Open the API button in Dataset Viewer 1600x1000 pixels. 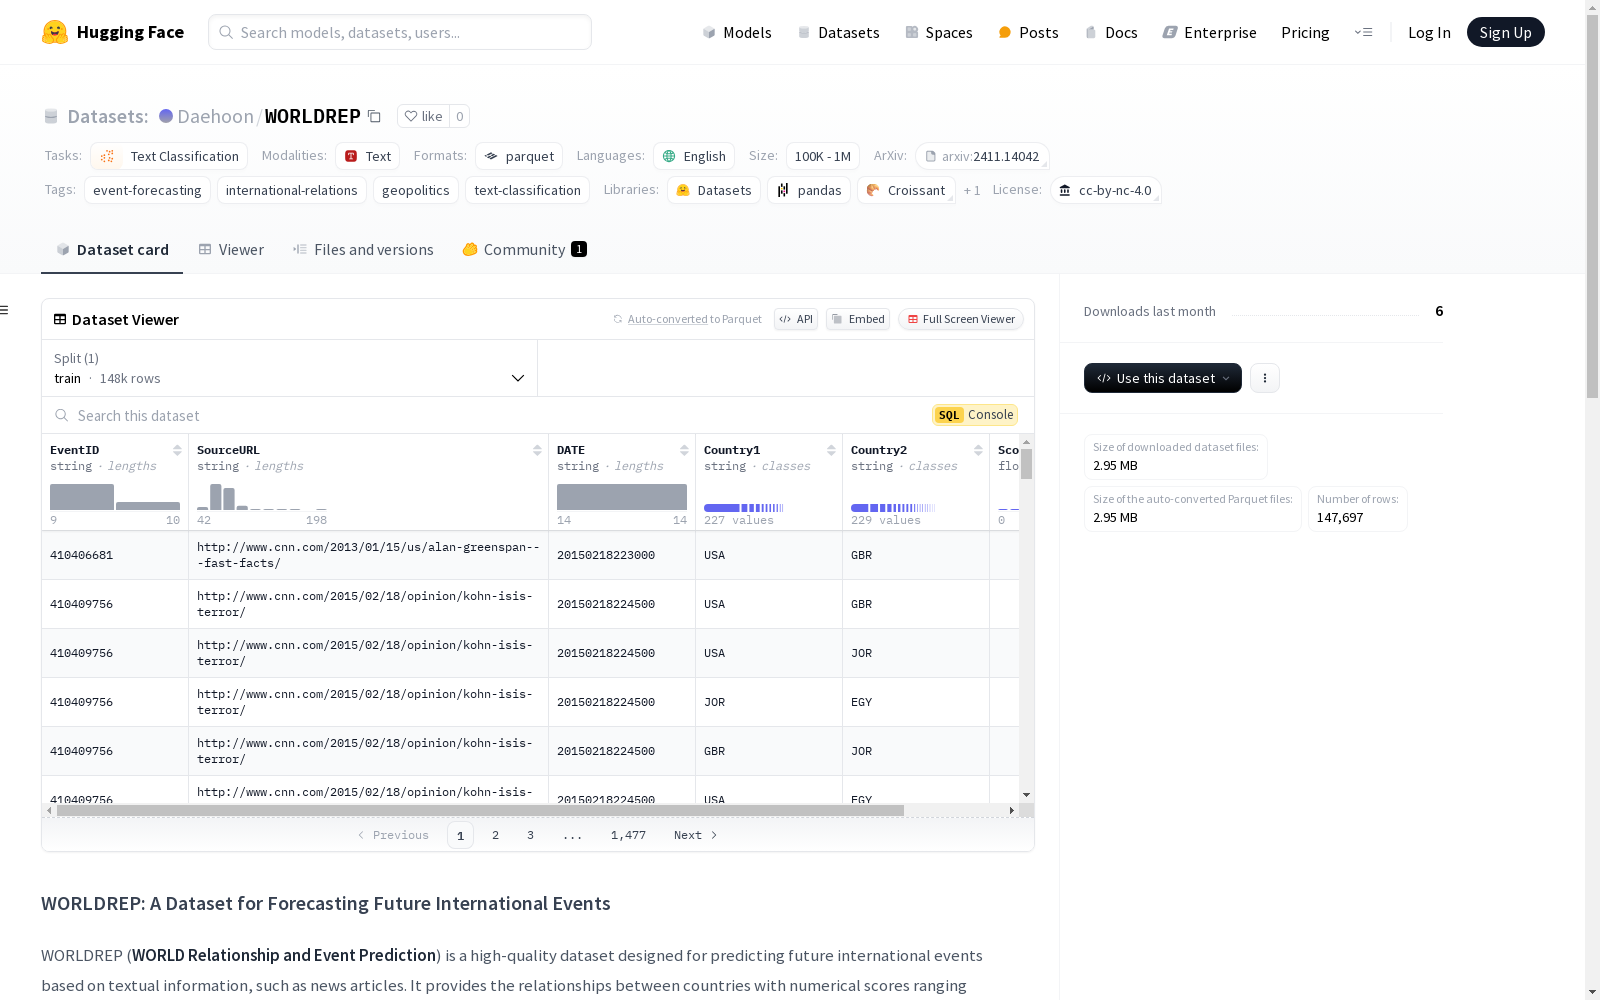tap(796, 319)
